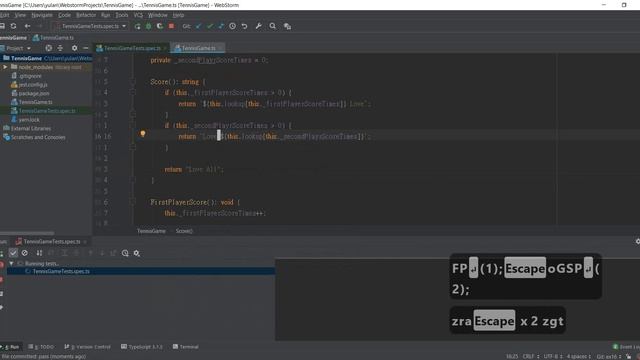The height and width of the screenshot is (360, 640).
Task: Open the CRLF line separator selector
Action: [531, 357]
